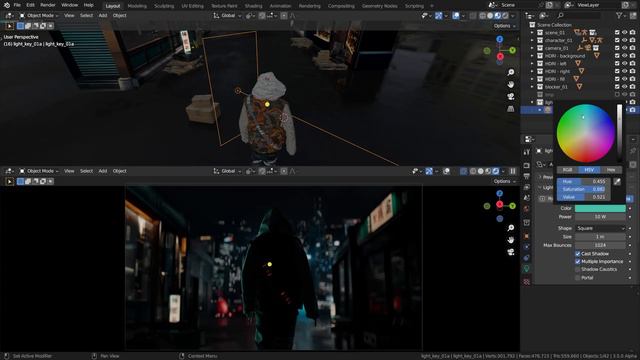Screen dimensions: 640x360
Task: Click zoom magnifier gizmo in upper viewport
Action: (511, 72)
